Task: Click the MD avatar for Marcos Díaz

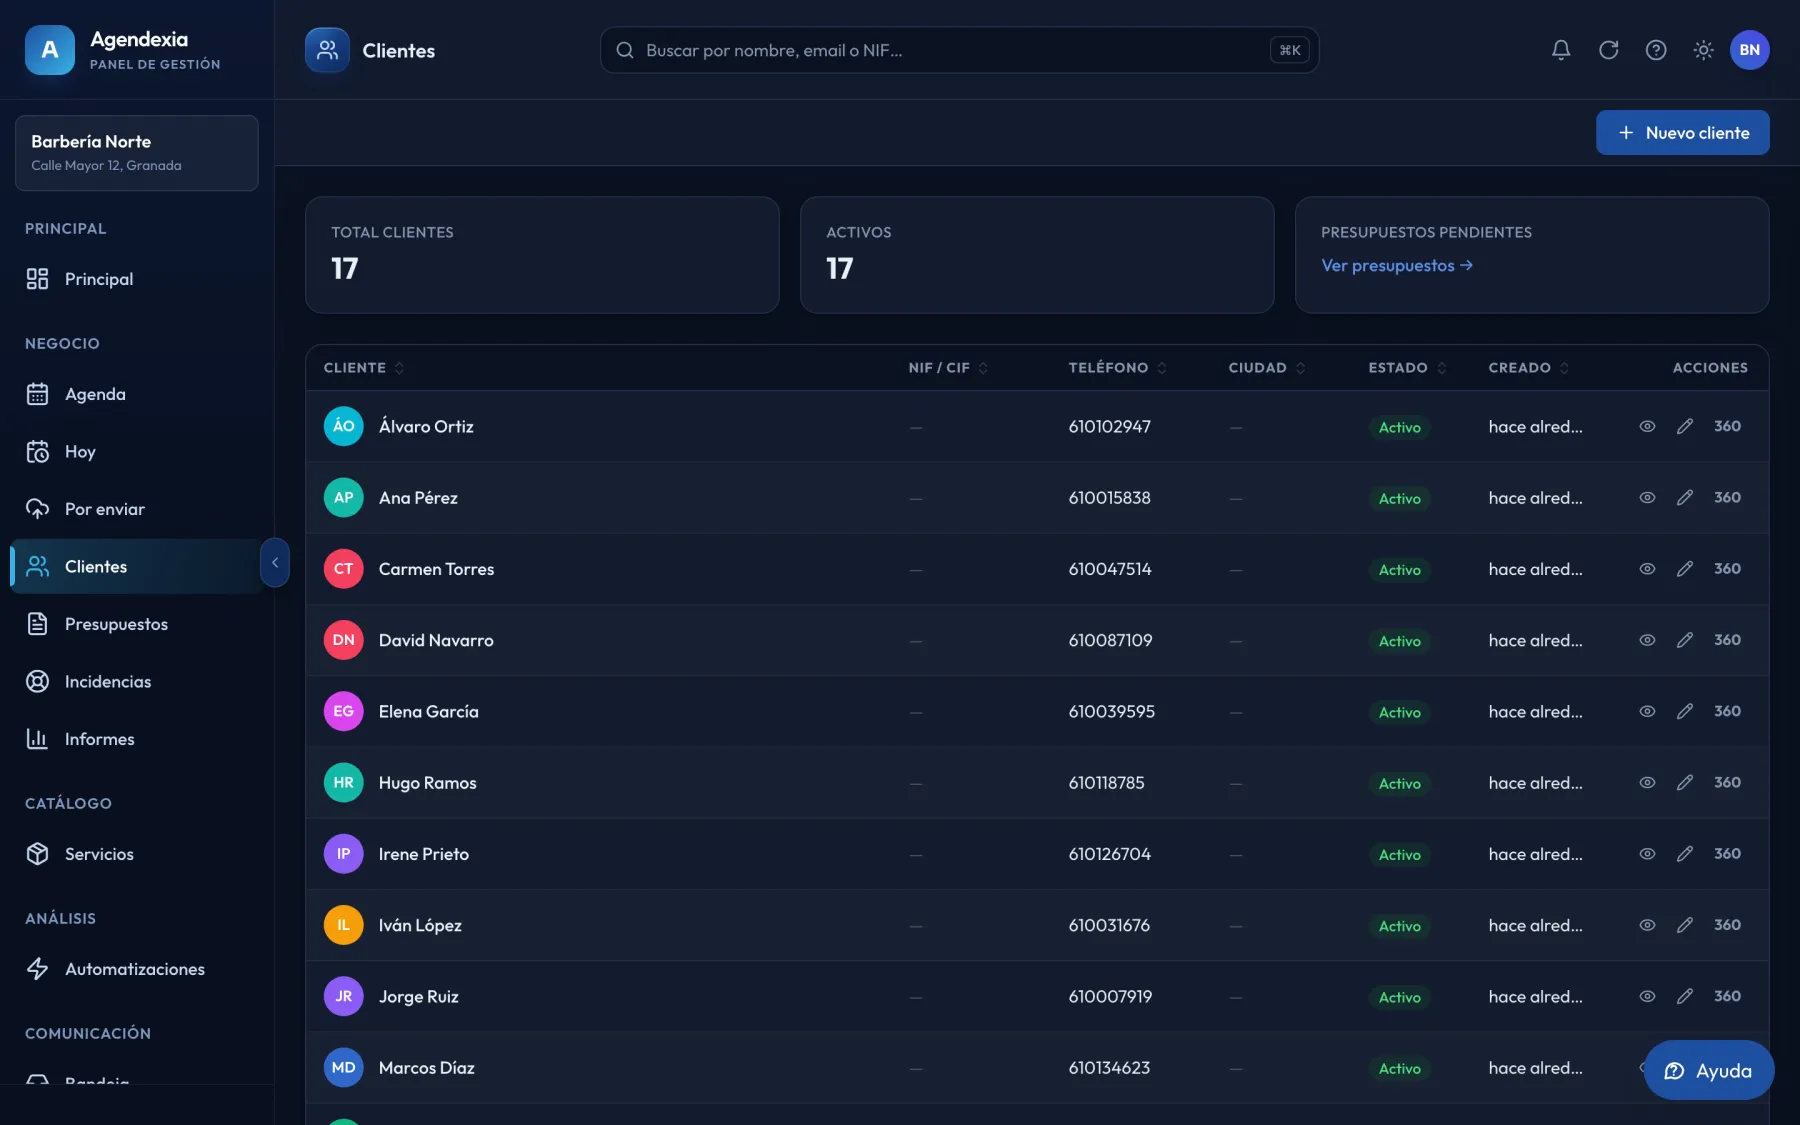Action: 343,1068
